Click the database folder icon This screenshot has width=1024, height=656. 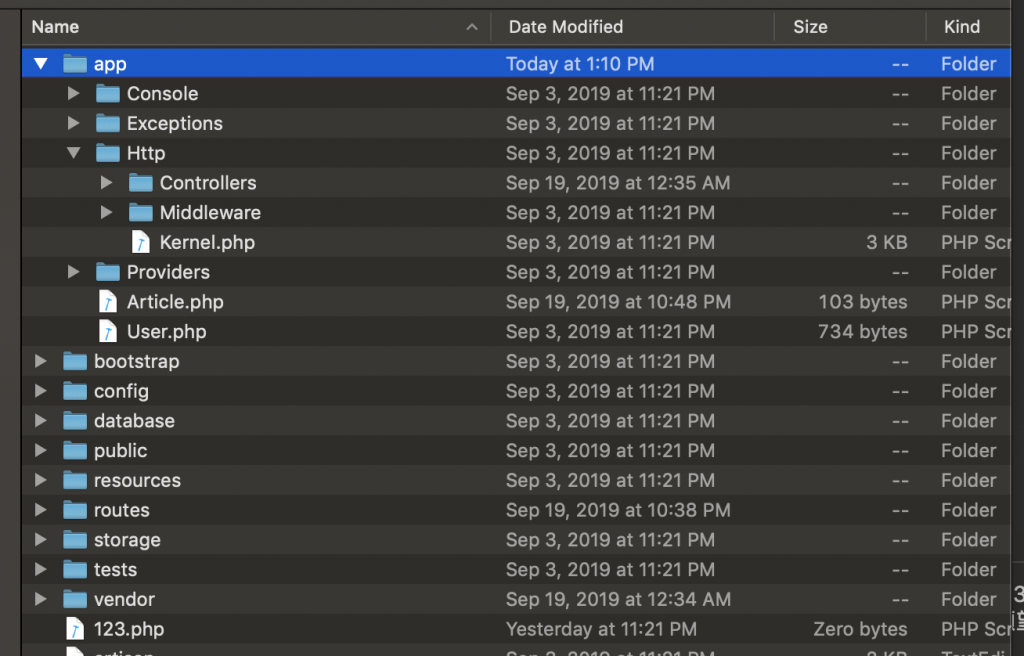[x=75, y=421]
